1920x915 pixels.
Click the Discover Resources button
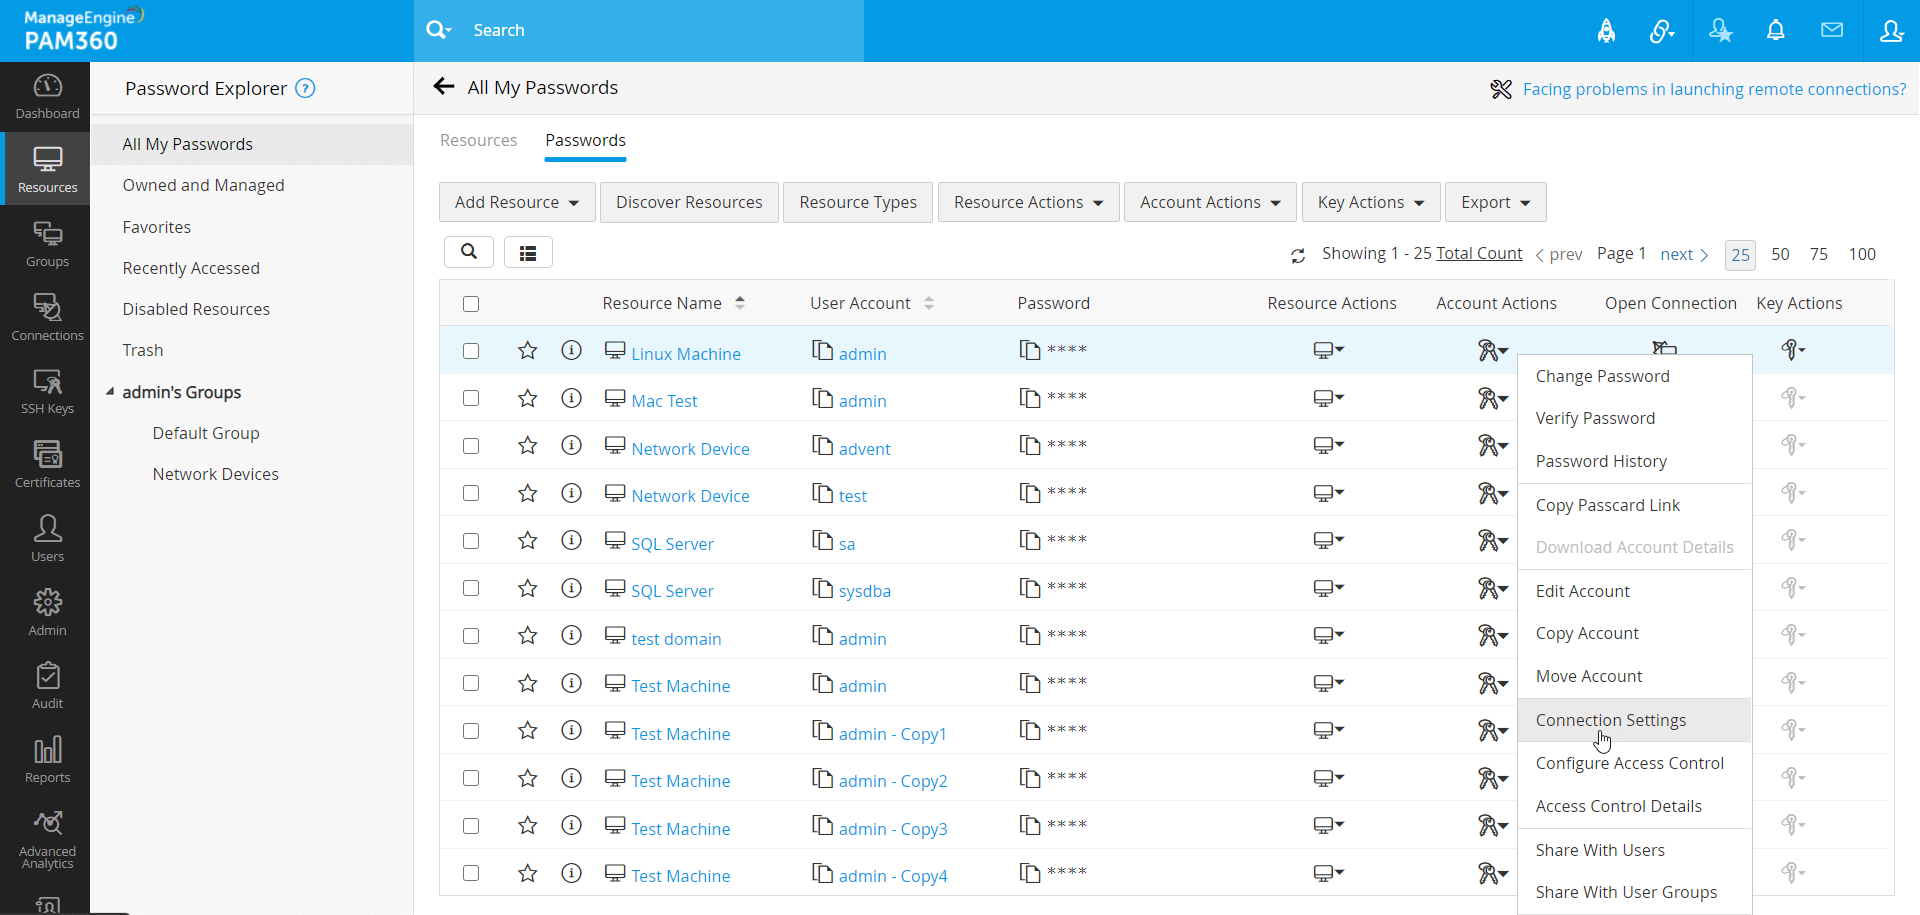click(x=688, y=202)
